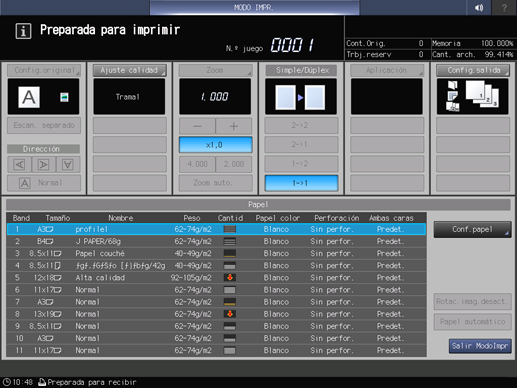Viewport: 517px width, 388px height.
Task: Click the output configuration stack preview
Action: [x=472, y=97]
